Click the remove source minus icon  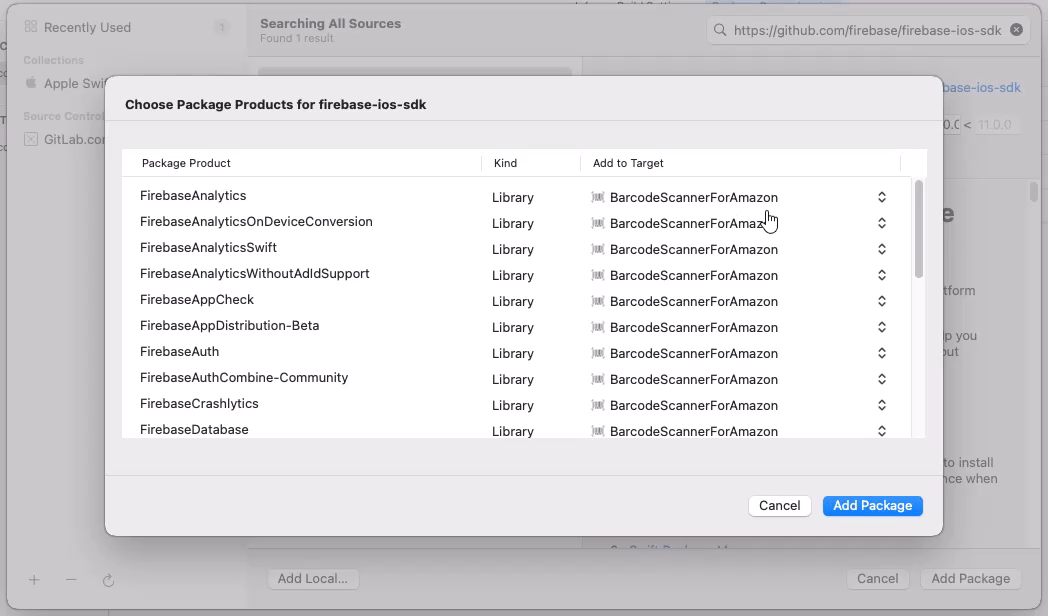[x=71, y=580]
